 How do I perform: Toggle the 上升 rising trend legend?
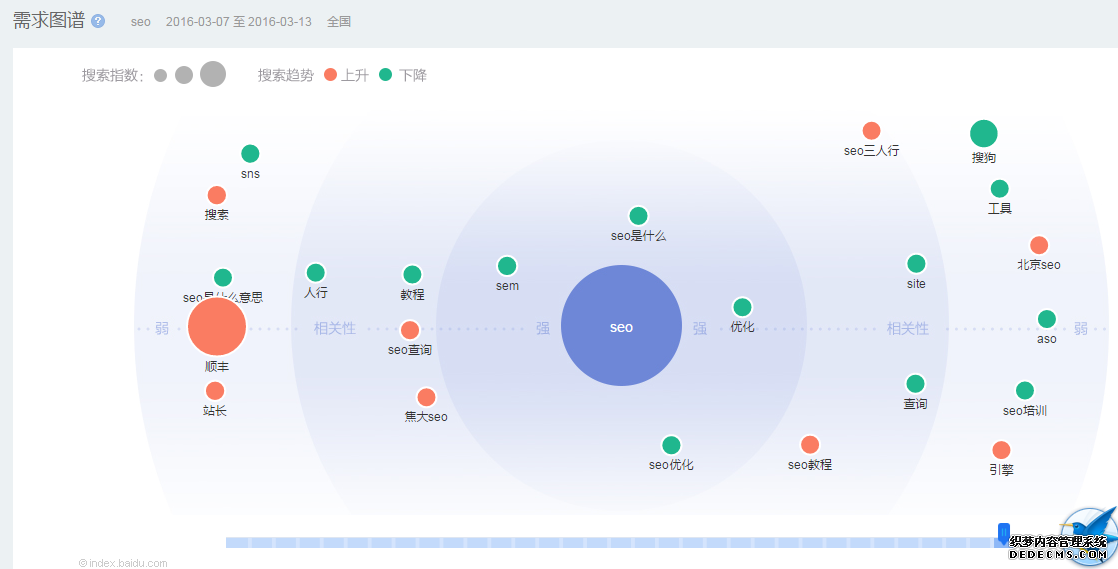tap(346, 75)
